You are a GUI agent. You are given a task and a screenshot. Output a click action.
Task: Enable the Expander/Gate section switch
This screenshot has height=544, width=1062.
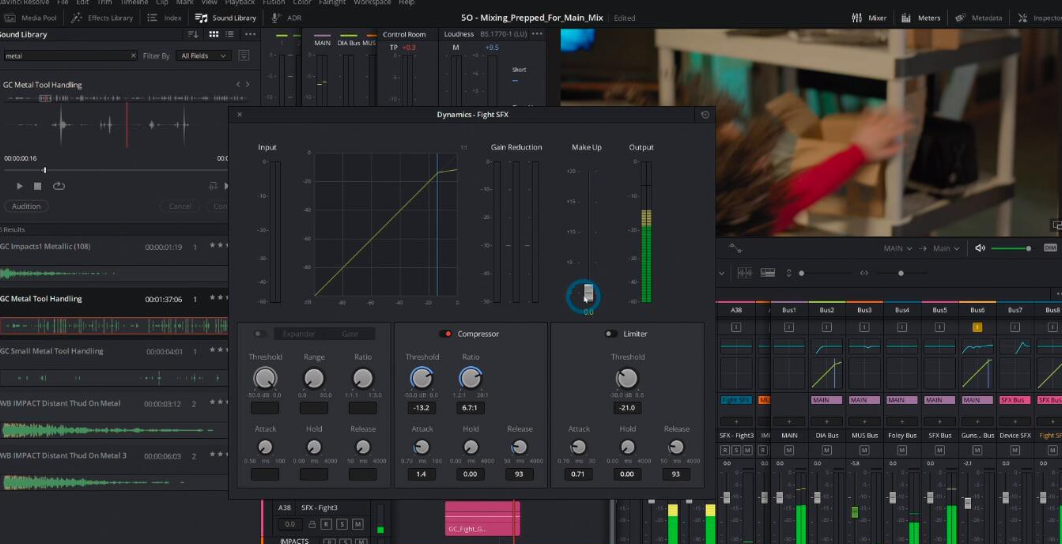coord(259,334)
